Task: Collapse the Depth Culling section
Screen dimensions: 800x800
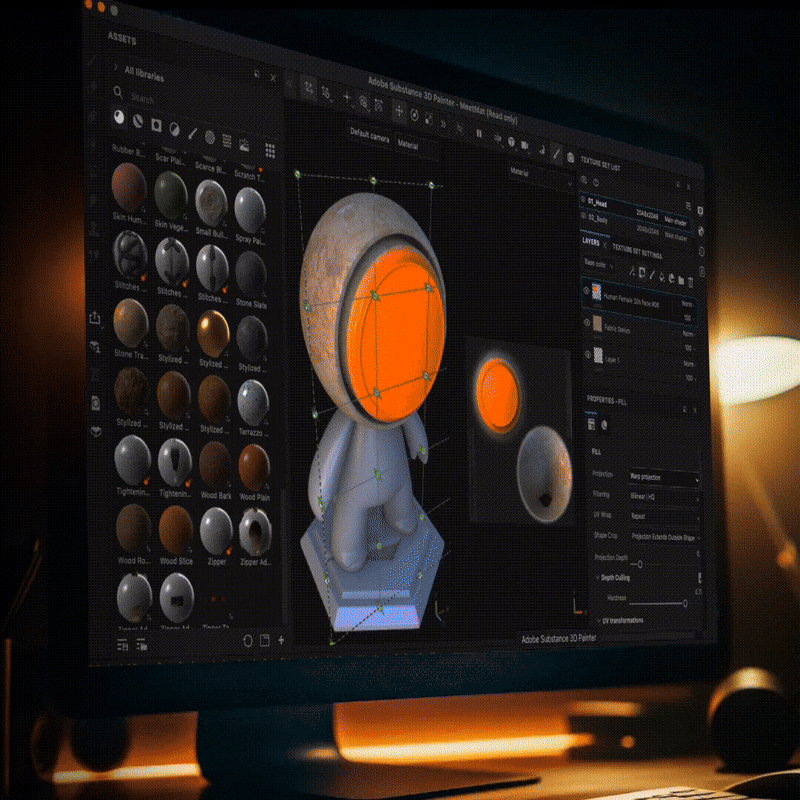Action: (597, 578)
